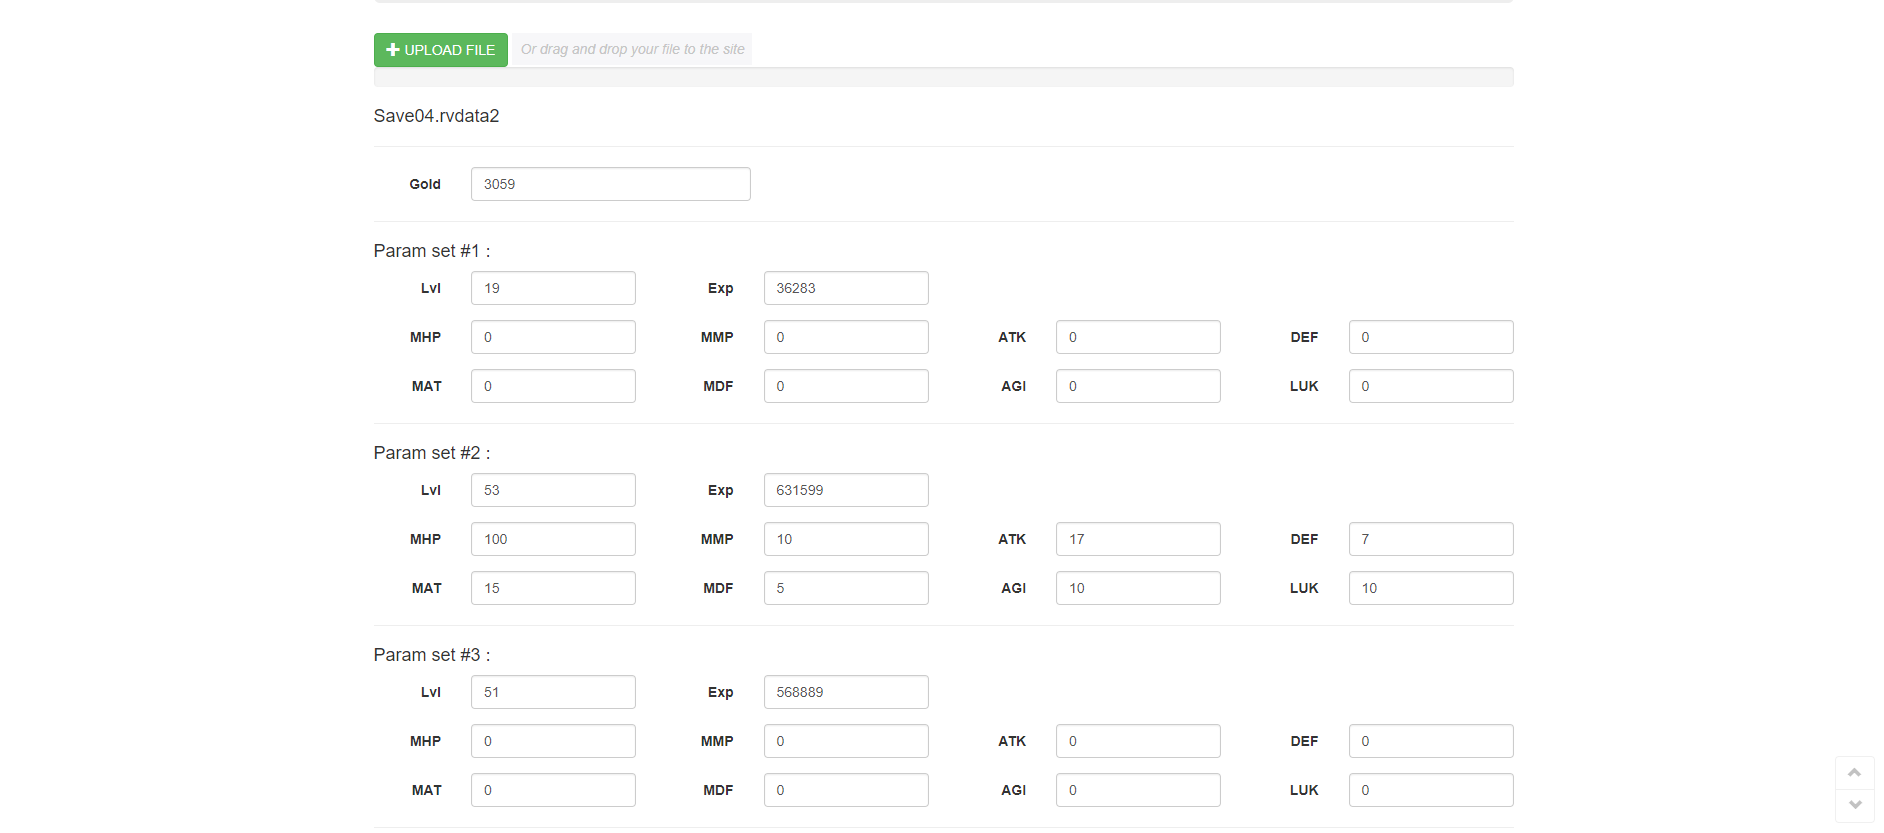Screen dimensions: 1884x833
Task: Focus the Lvl field showing 51
Action: pos(553,692)
